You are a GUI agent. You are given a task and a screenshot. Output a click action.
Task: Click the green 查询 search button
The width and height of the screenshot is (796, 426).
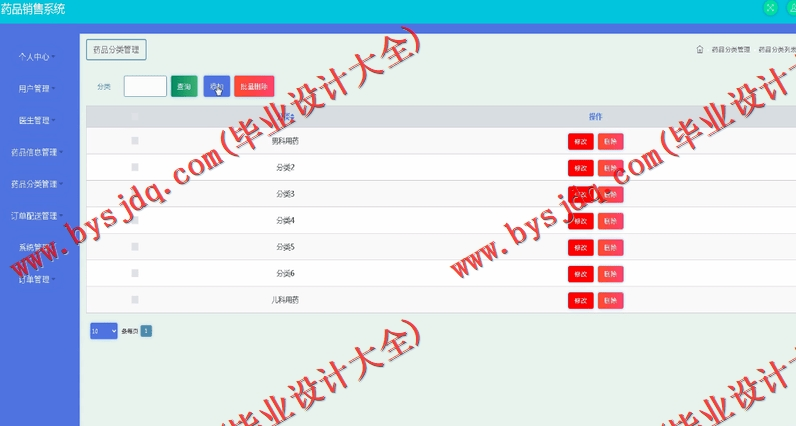(x=184, y=86)
